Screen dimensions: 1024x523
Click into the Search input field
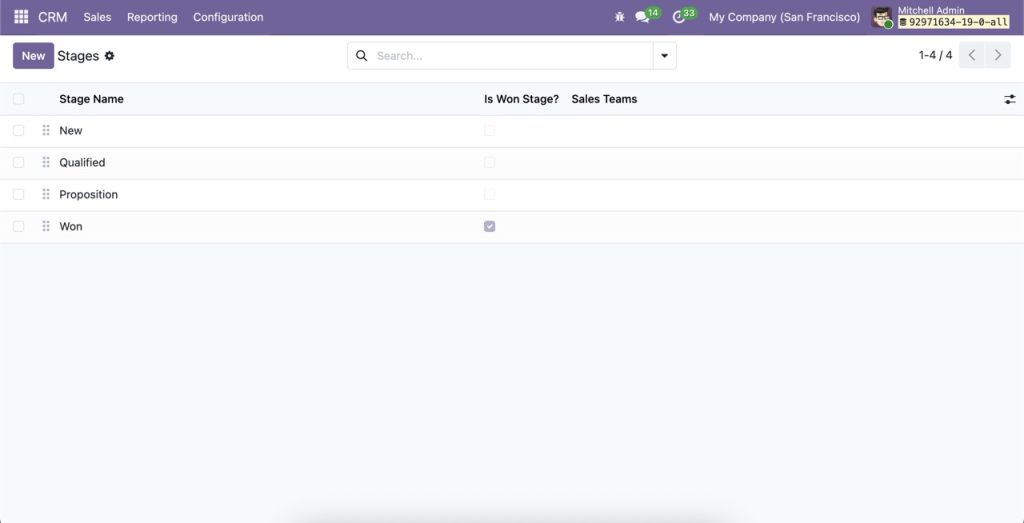[x=510, y=56]
